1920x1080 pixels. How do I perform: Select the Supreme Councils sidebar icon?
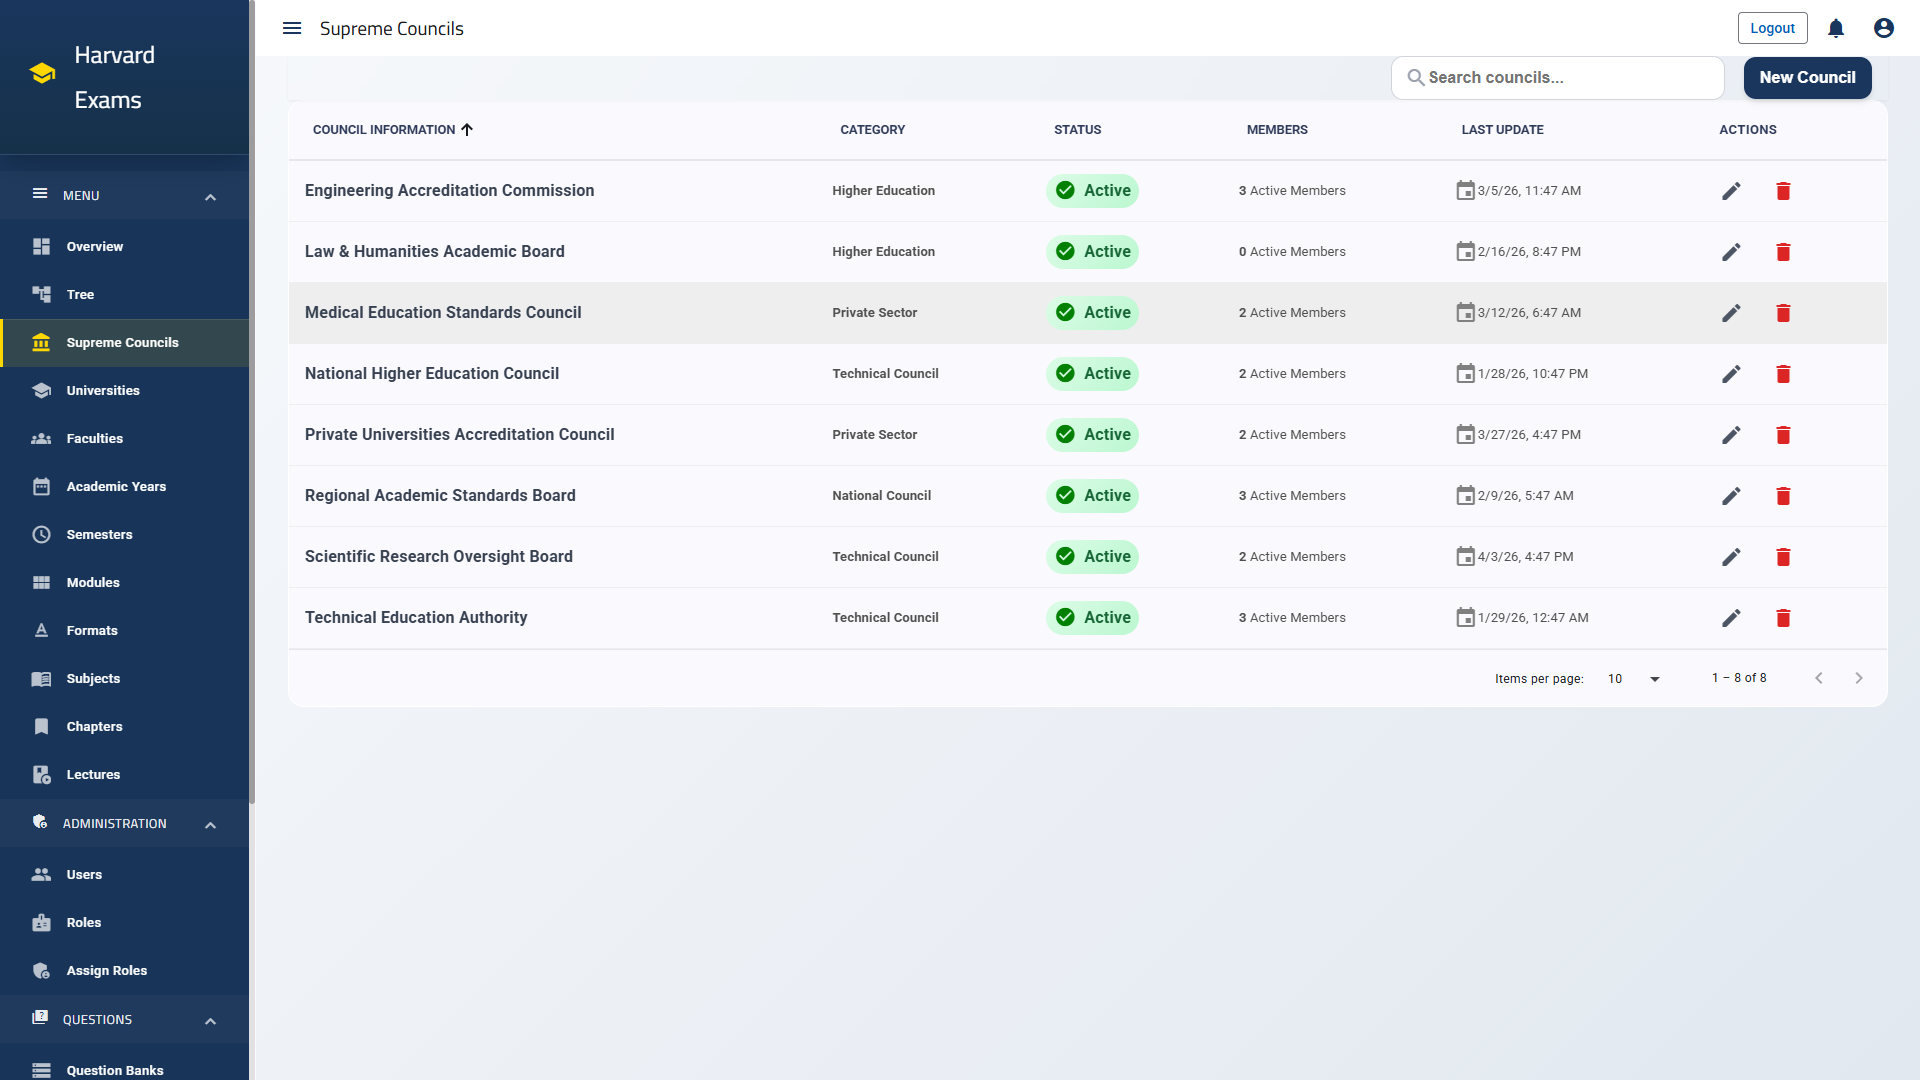(x=41, y=342)
